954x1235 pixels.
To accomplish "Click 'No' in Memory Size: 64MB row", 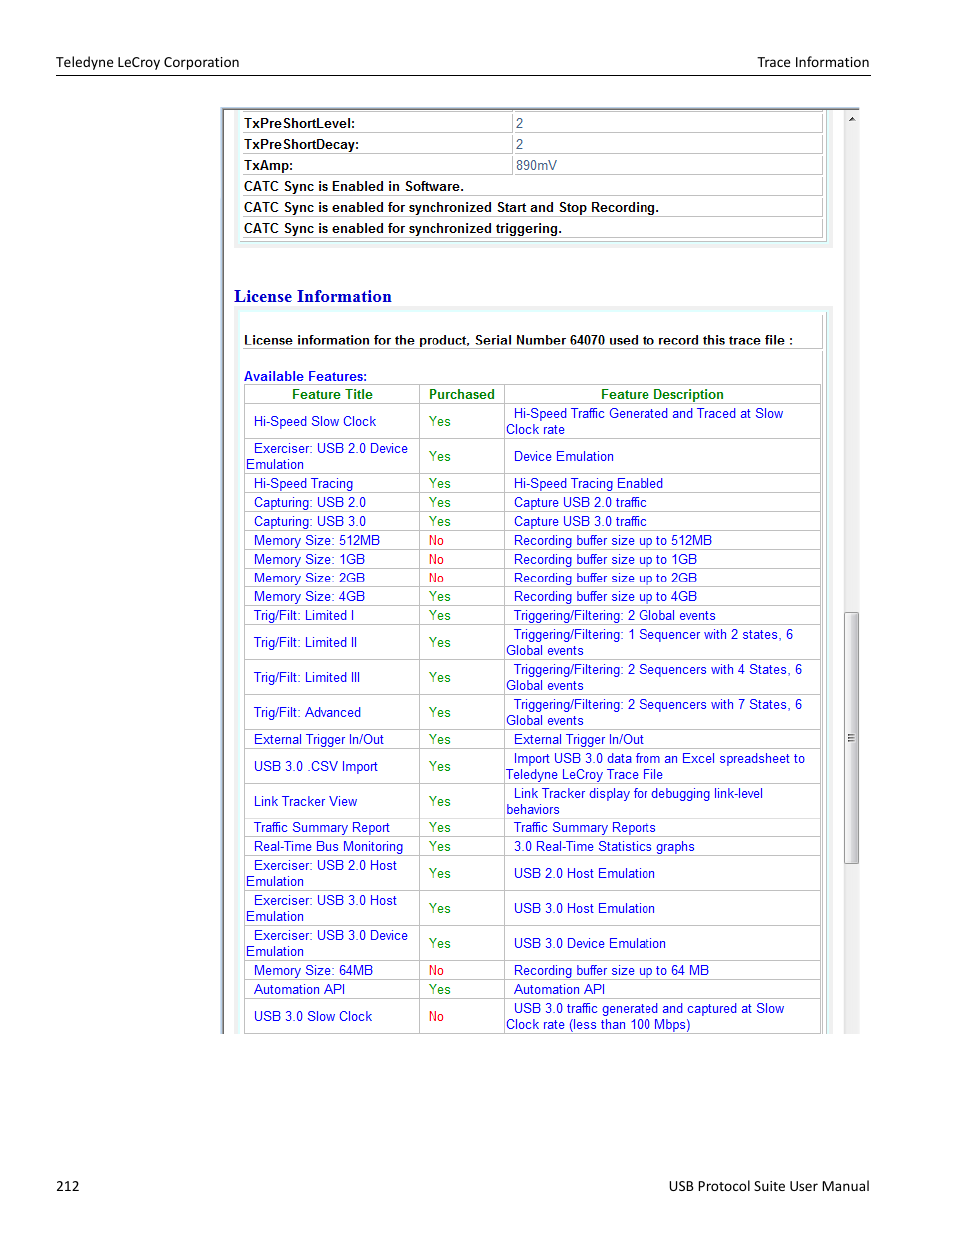I will 437,971.
